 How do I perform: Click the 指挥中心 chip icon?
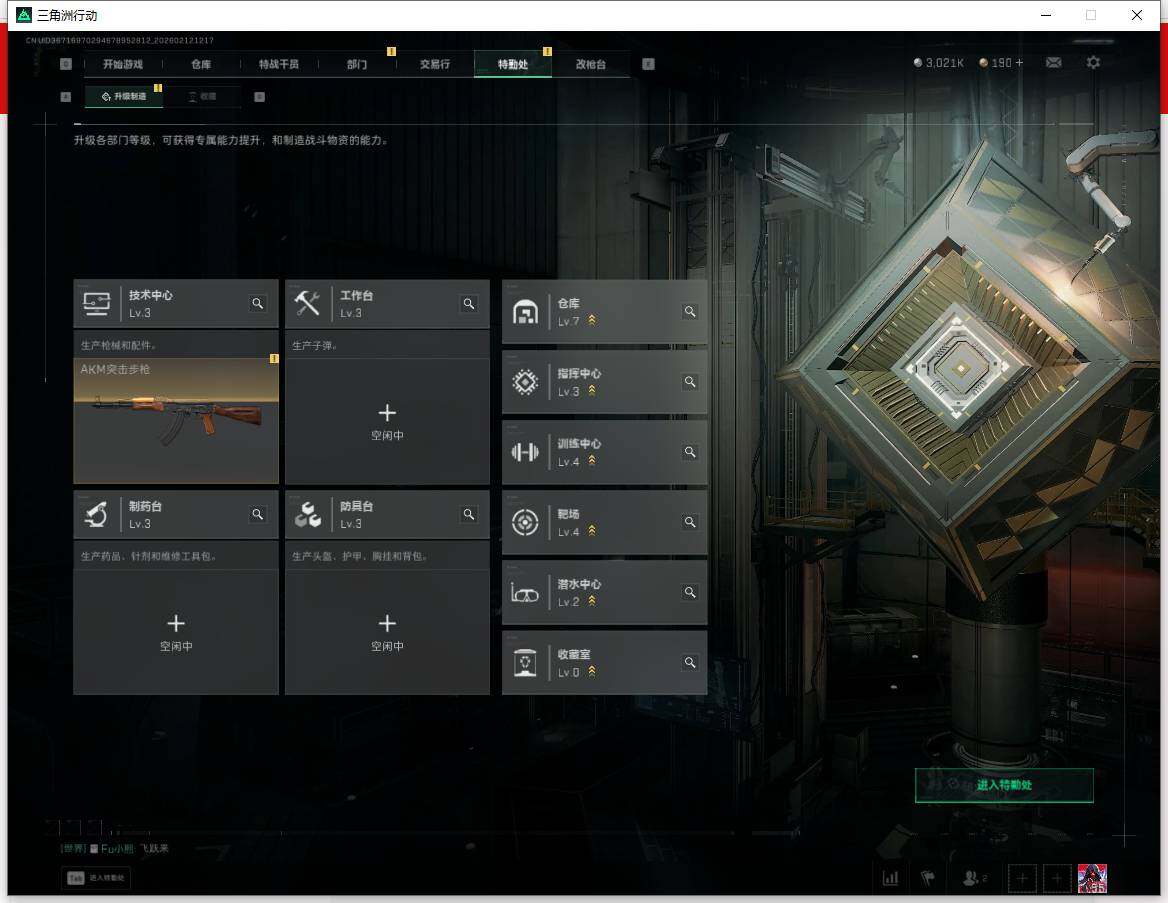tap(525, 382)
